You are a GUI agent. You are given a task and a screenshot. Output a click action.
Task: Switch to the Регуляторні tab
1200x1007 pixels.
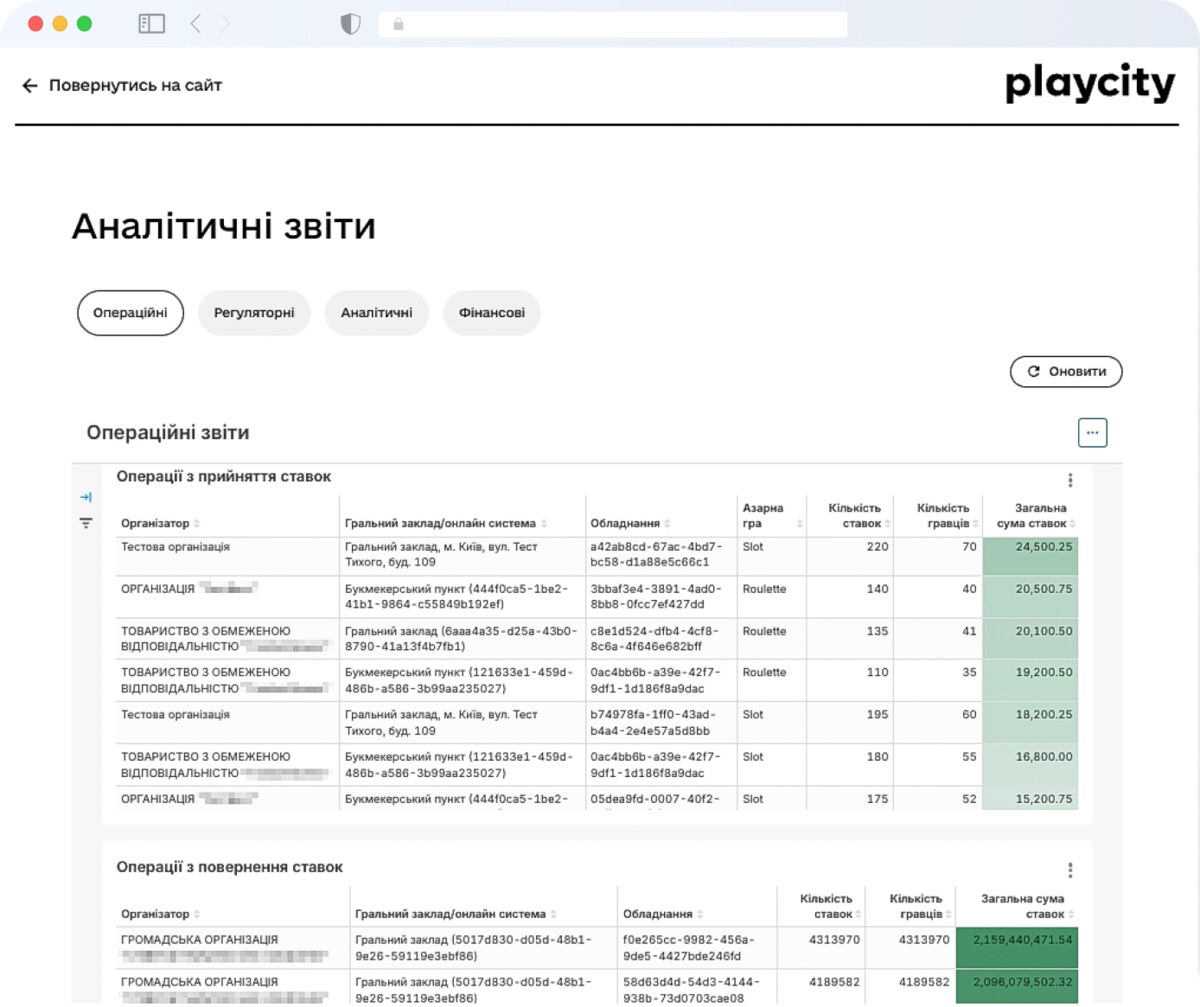point(254,312)
